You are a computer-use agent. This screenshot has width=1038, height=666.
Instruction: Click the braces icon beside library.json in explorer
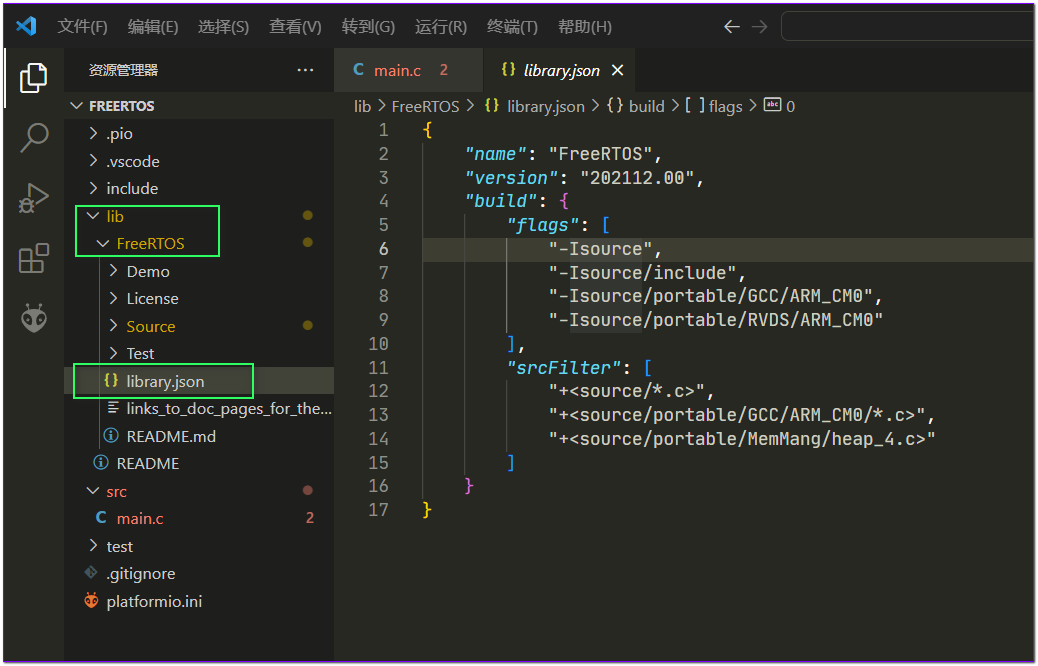click(x=111, y=381)
